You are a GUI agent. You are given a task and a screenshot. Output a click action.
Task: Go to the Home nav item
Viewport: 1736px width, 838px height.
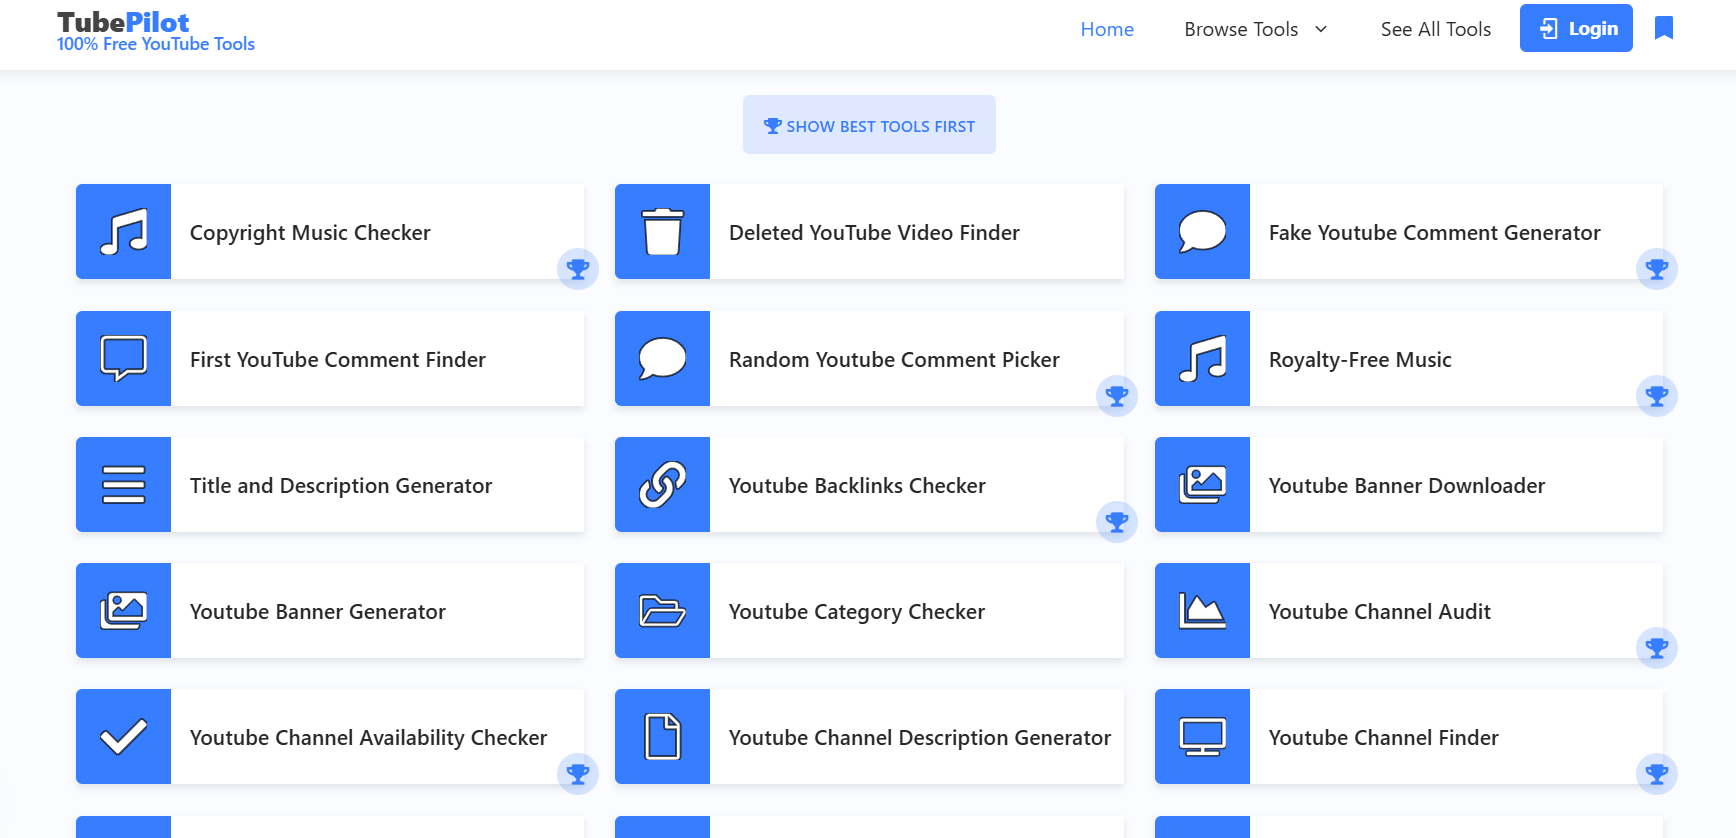pos(1107,29)
